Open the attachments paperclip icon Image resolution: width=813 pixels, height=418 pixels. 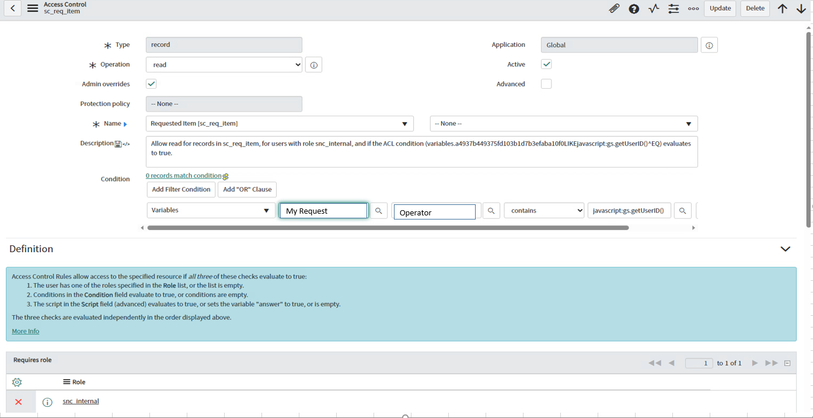point(614,9)
